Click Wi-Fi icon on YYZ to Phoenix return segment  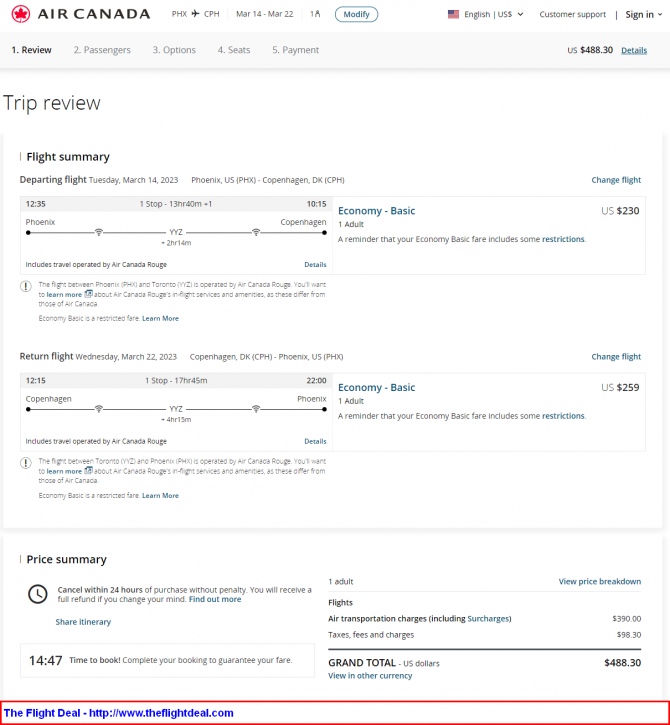pos(256,409)
